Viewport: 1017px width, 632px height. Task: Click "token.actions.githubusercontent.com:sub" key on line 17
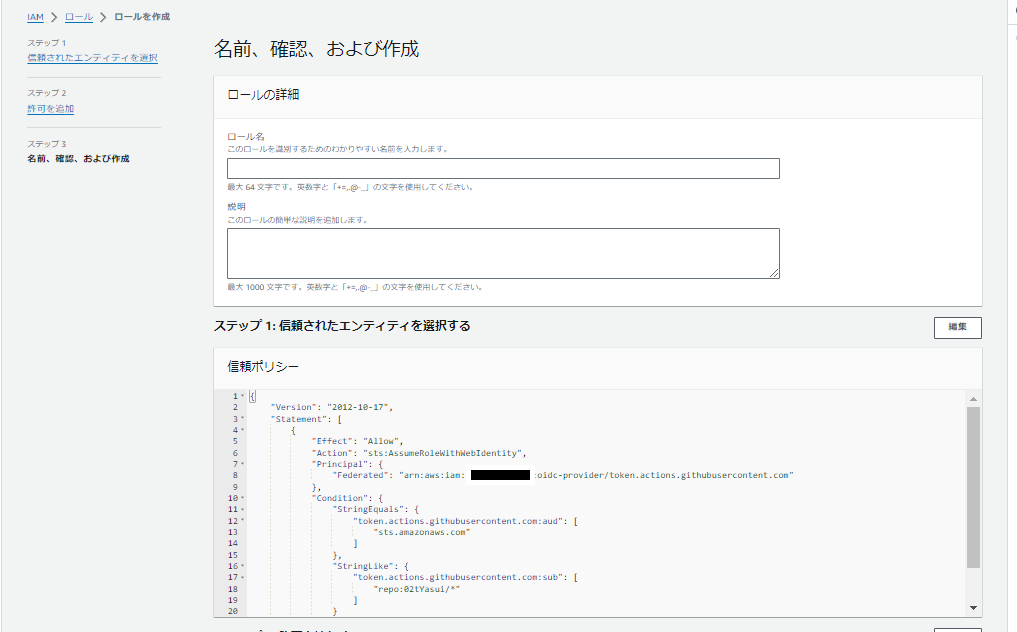460,577
